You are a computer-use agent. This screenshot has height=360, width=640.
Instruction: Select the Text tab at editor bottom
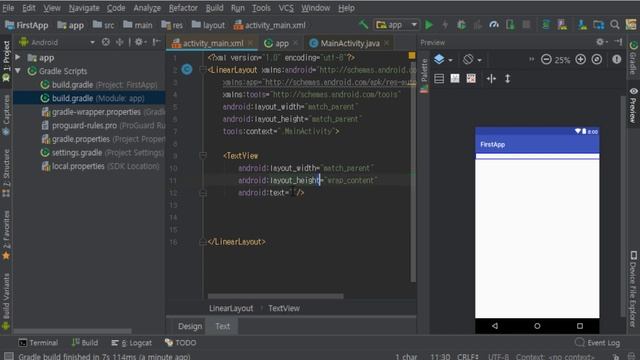click(x=222, y=326)
